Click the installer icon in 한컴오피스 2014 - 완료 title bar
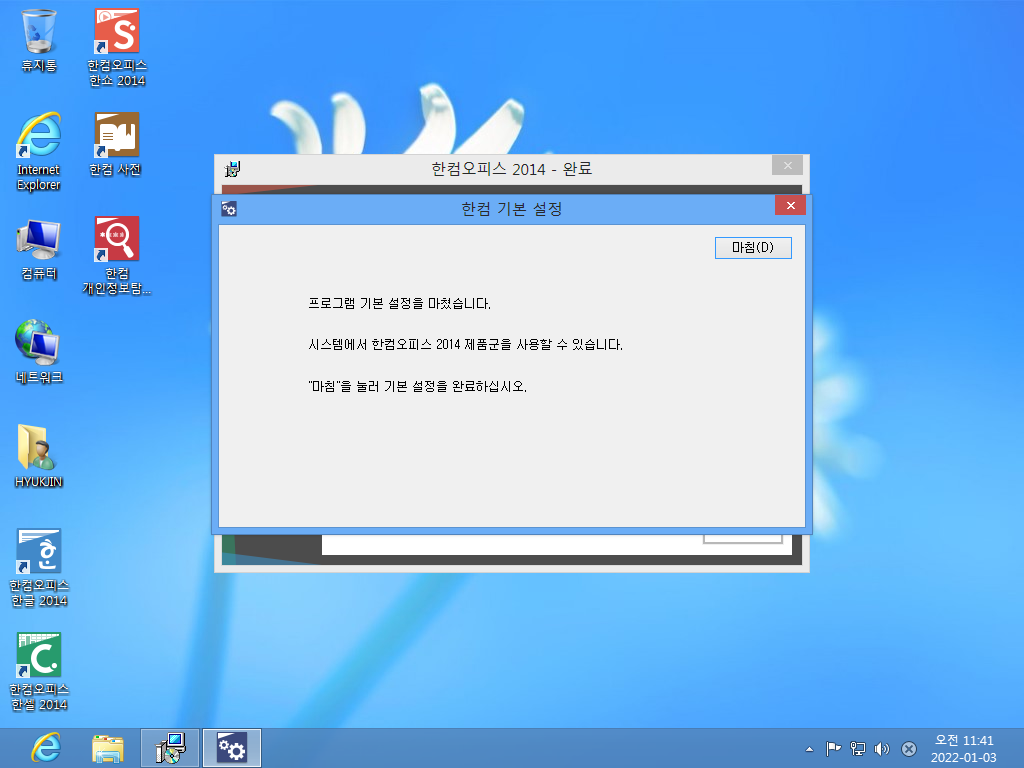Image resolution: width=1024 pixels, height=768 pixels. pos(232,169)
